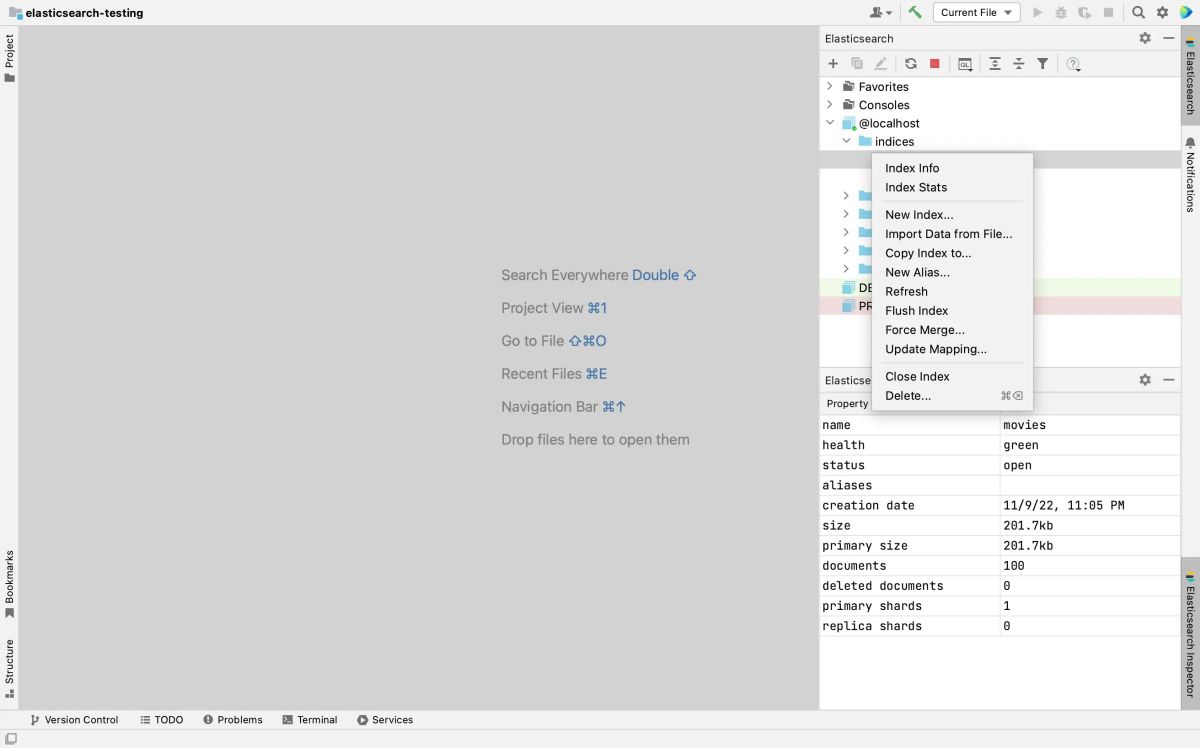Click the expand all tree icon
The image size is (1200, 748).
click(995, 63)
